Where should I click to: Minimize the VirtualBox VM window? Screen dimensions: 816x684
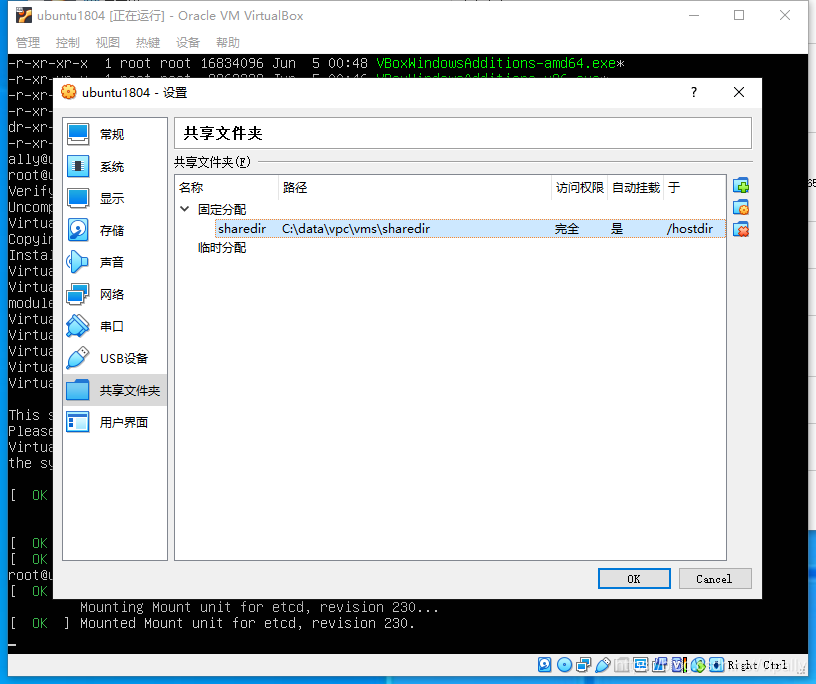[x=694, y=15]
